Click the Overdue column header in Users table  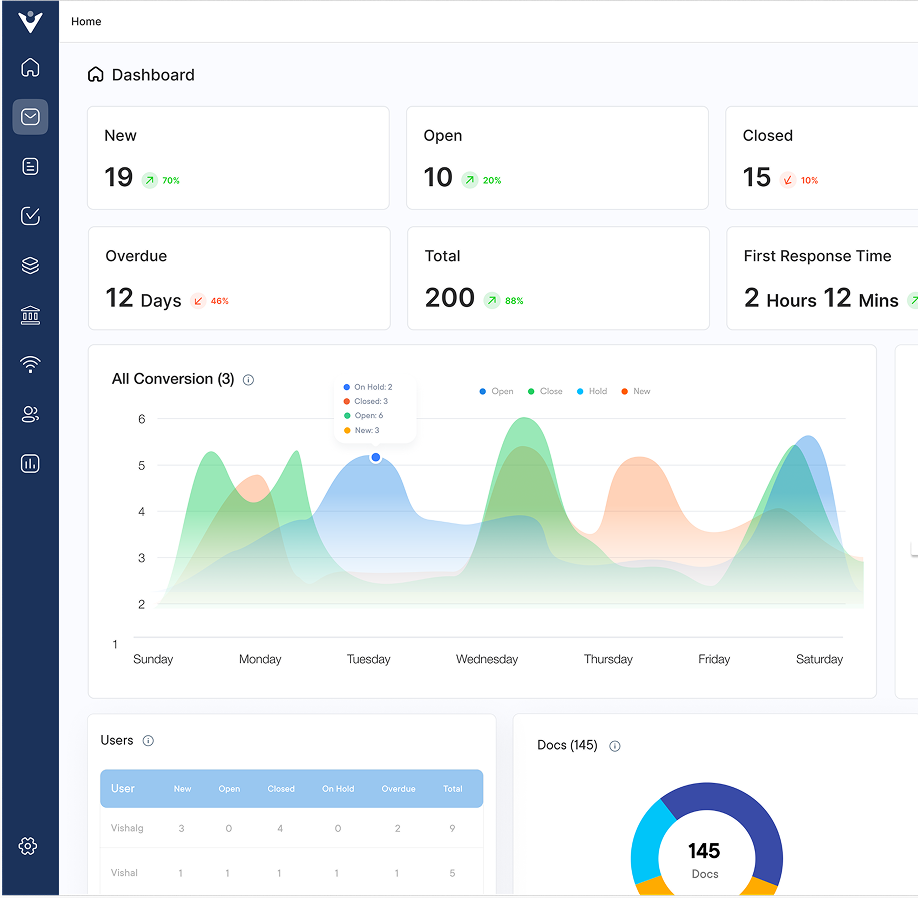pos(398,789)
